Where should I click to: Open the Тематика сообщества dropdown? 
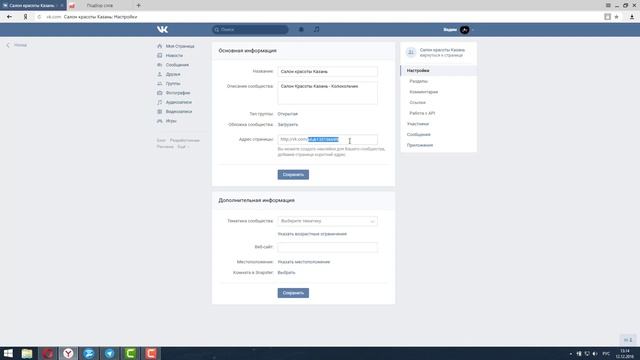[327, 221]
